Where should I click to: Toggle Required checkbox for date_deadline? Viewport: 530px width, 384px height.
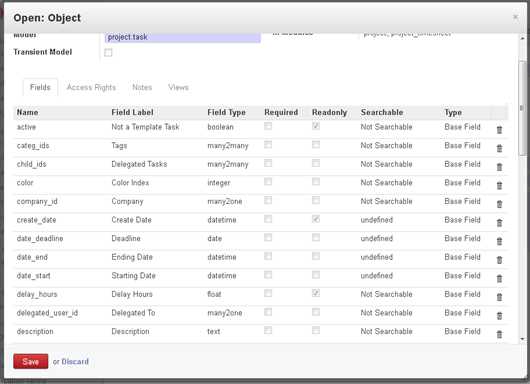(268, 238)
